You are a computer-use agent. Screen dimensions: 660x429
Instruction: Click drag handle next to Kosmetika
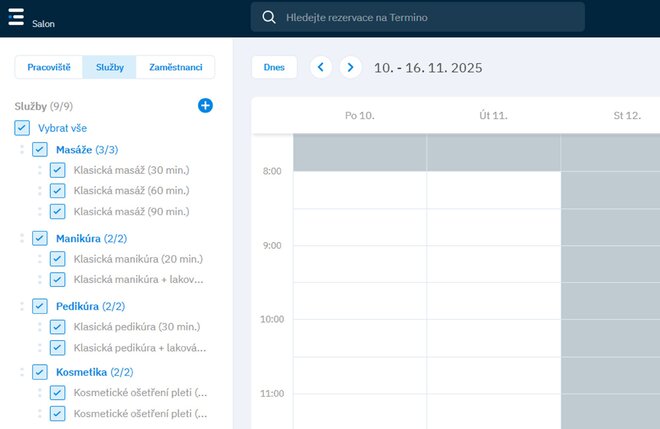pyautogui.click(x=22, y=372)
